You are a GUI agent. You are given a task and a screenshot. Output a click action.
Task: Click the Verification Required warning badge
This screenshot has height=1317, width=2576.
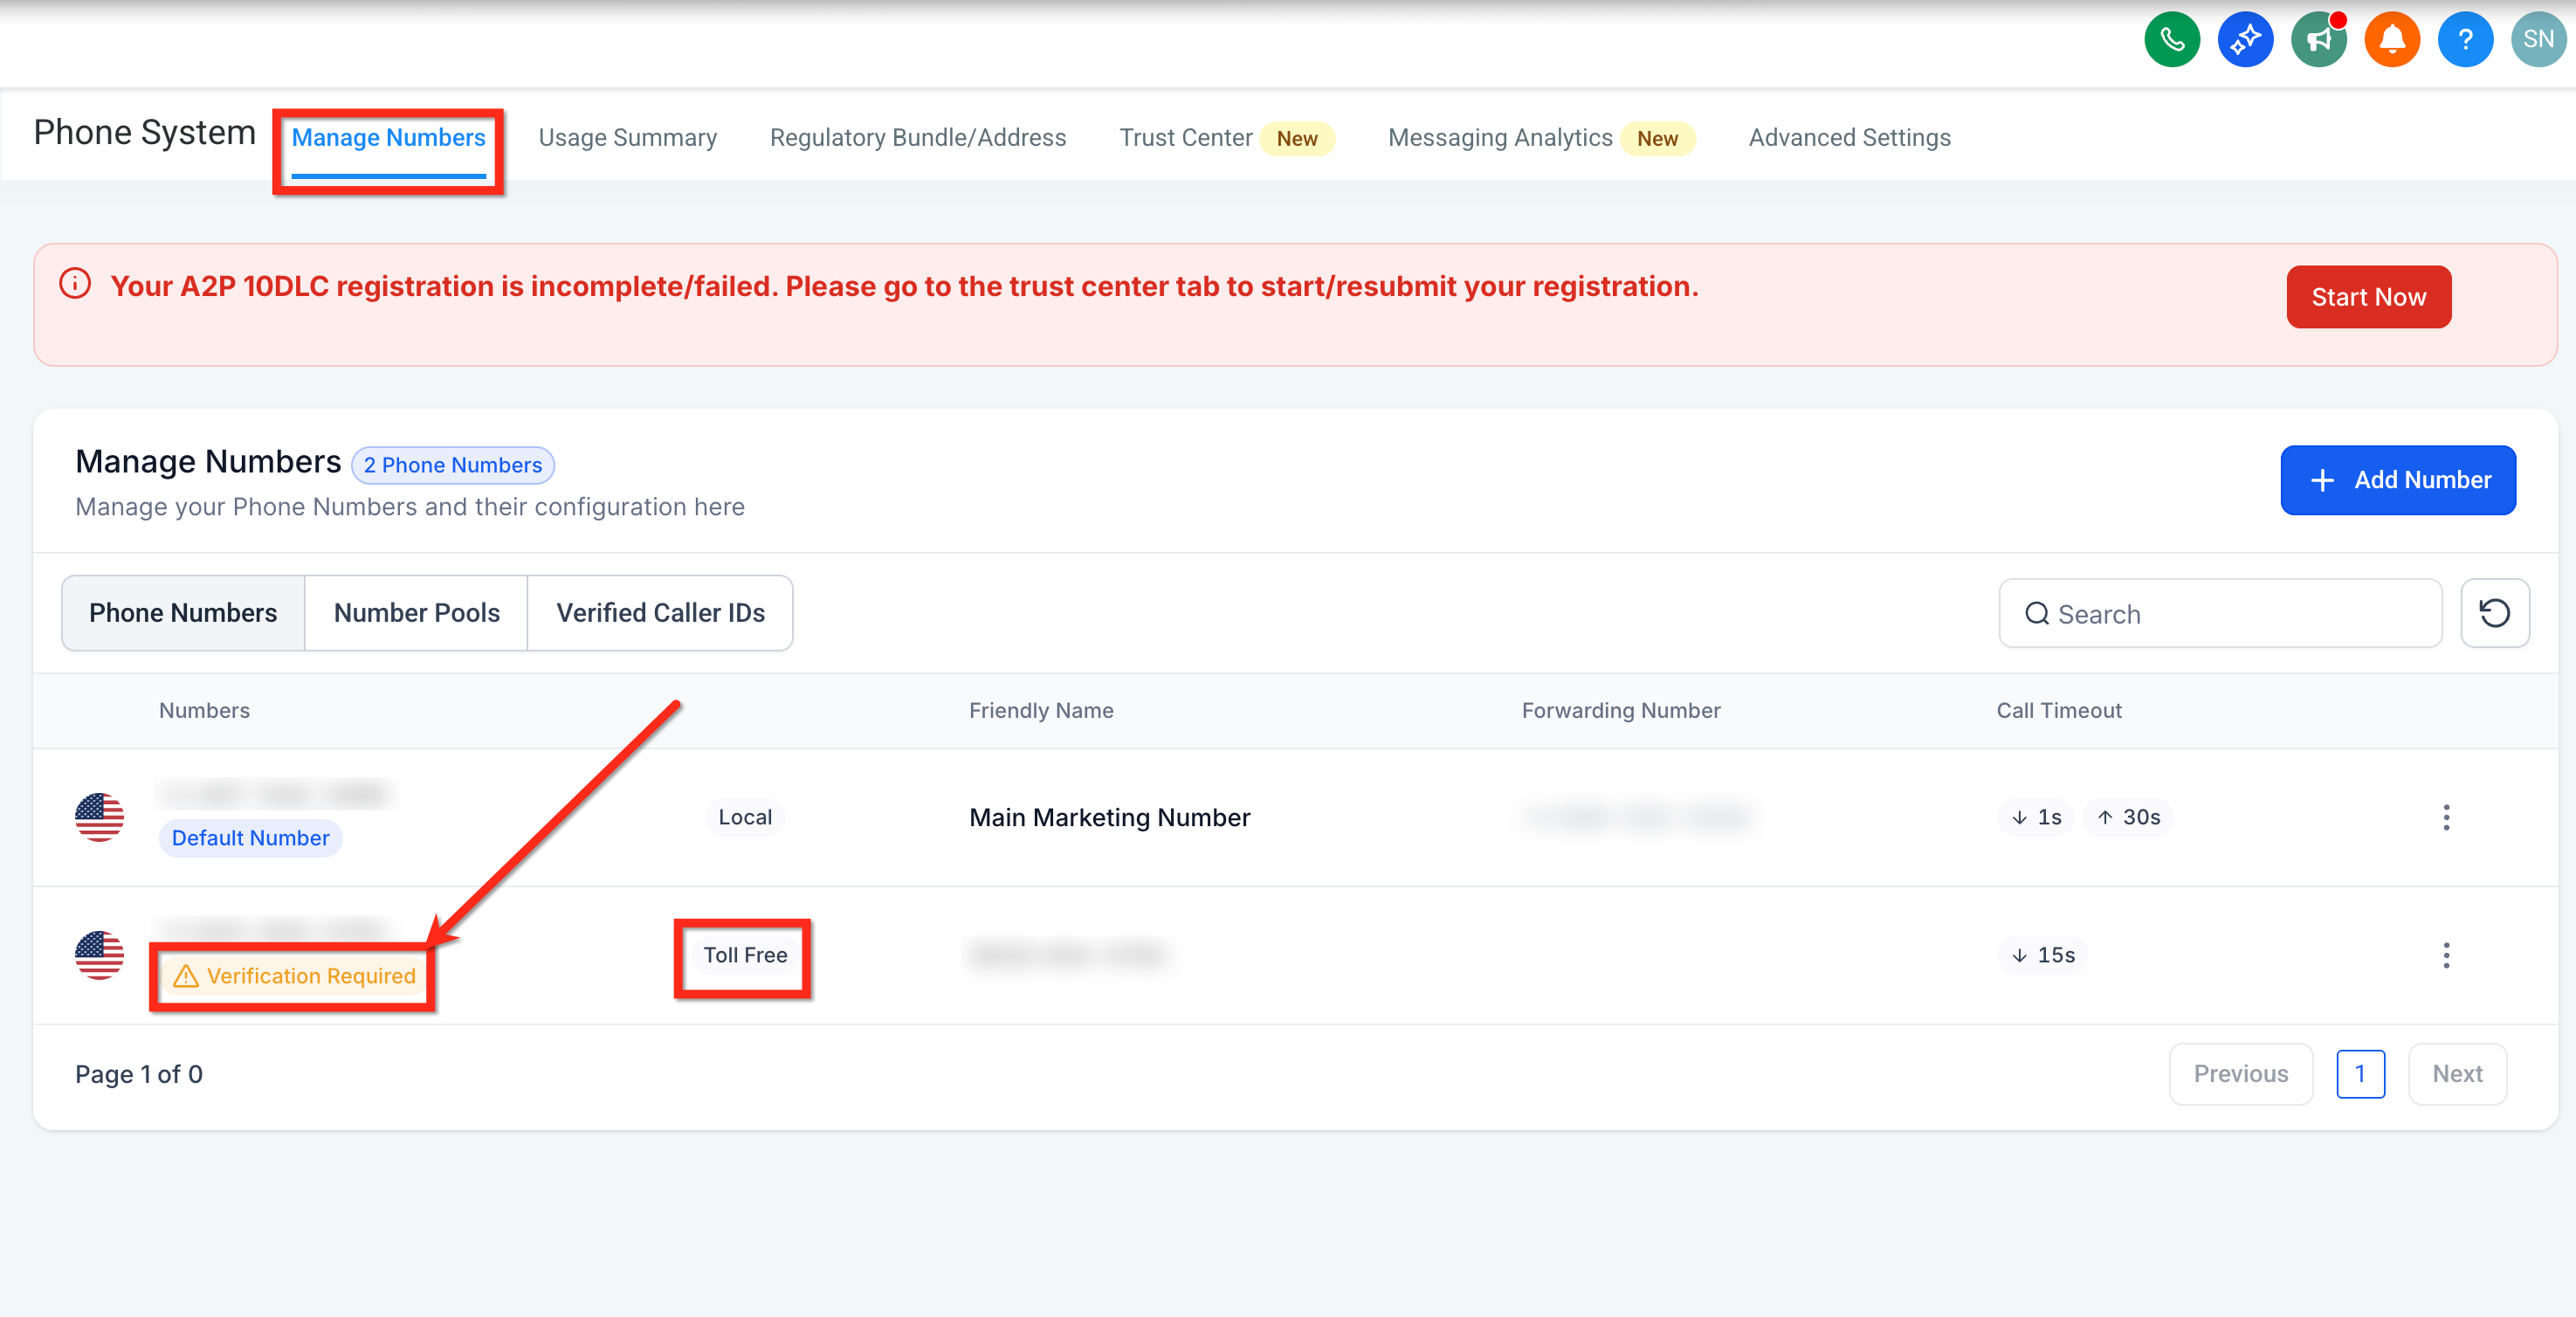click(x=294, y=976)
